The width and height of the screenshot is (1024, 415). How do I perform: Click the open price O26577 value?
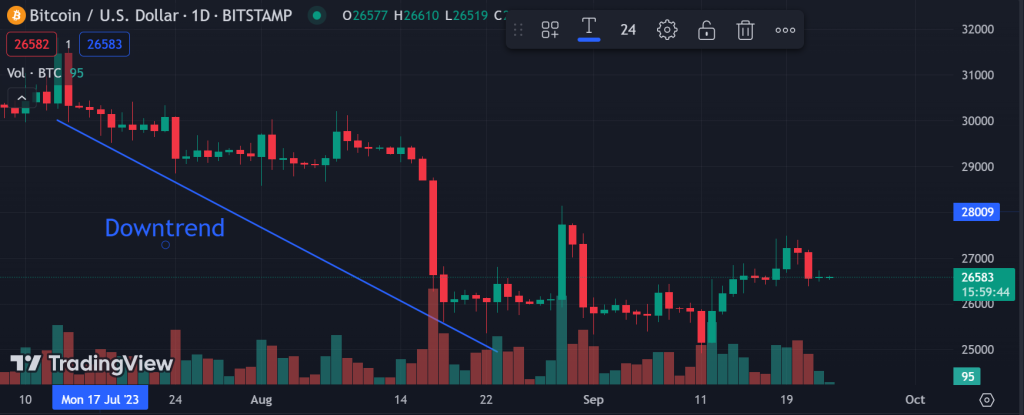pos(366,15)
